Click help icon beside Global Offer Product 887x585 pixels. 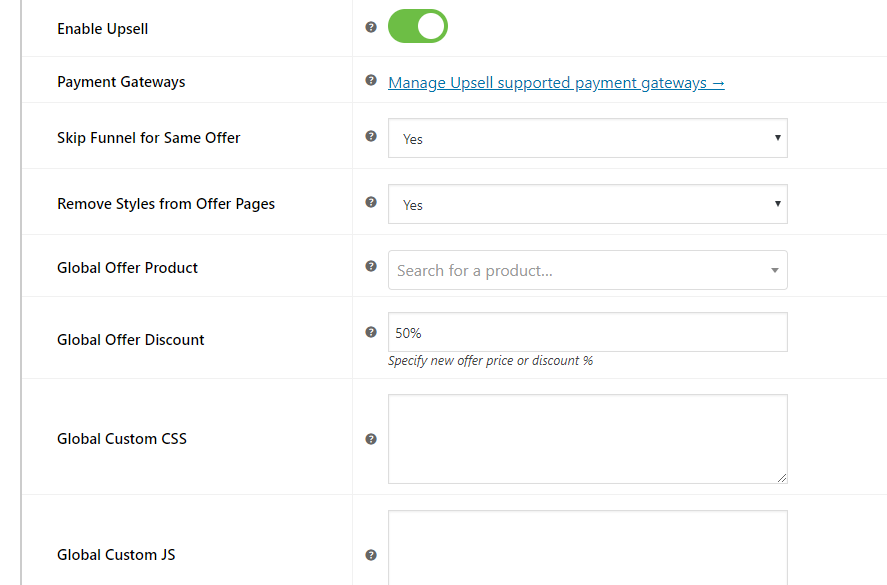pyautogui.click(x=371, y=266)
